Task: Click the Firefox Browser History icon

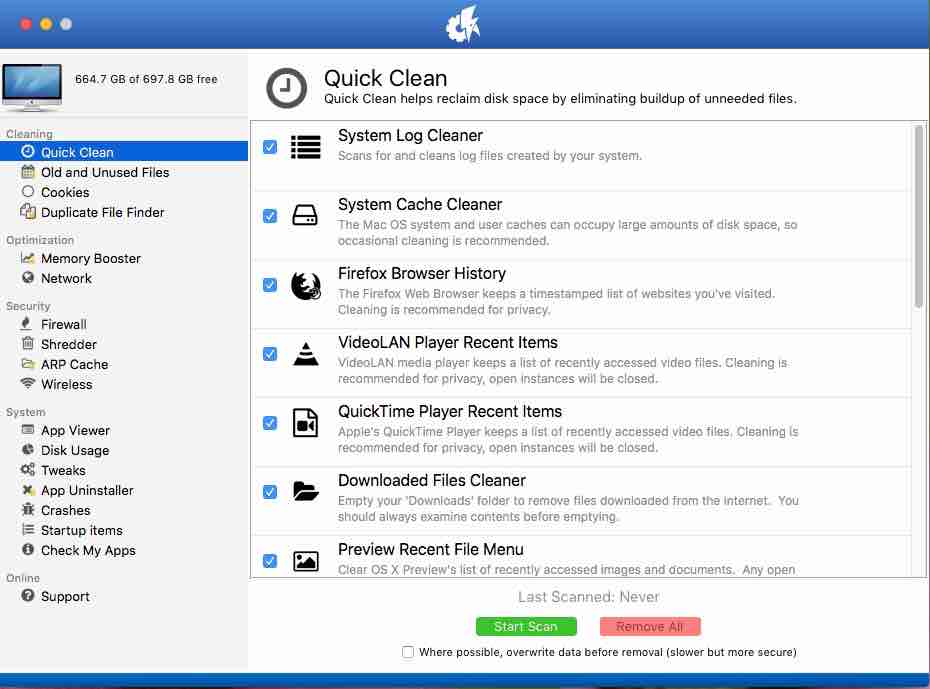Action: click(x=305, y=285)
